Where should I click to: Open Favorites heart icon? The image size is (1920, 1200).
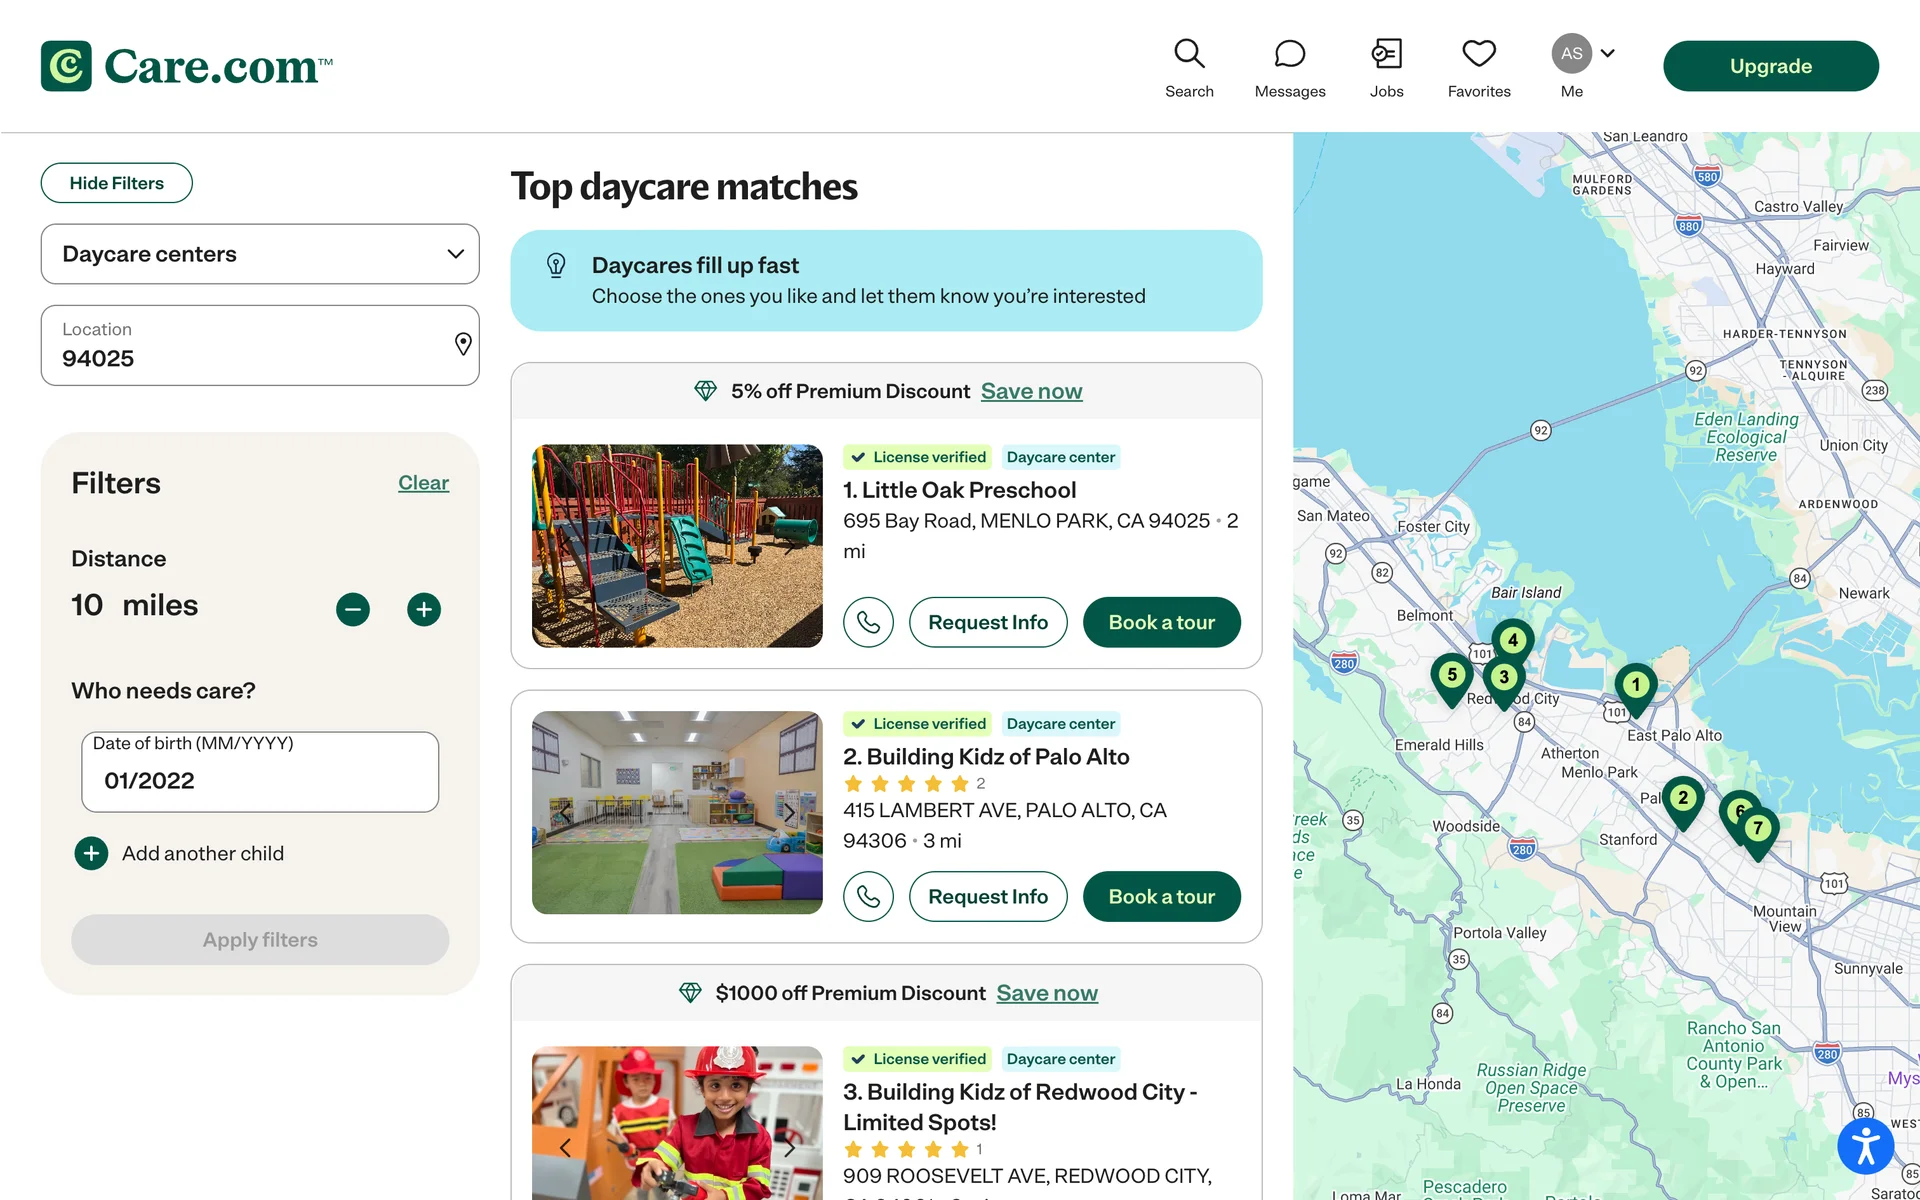coord(1479,54)
